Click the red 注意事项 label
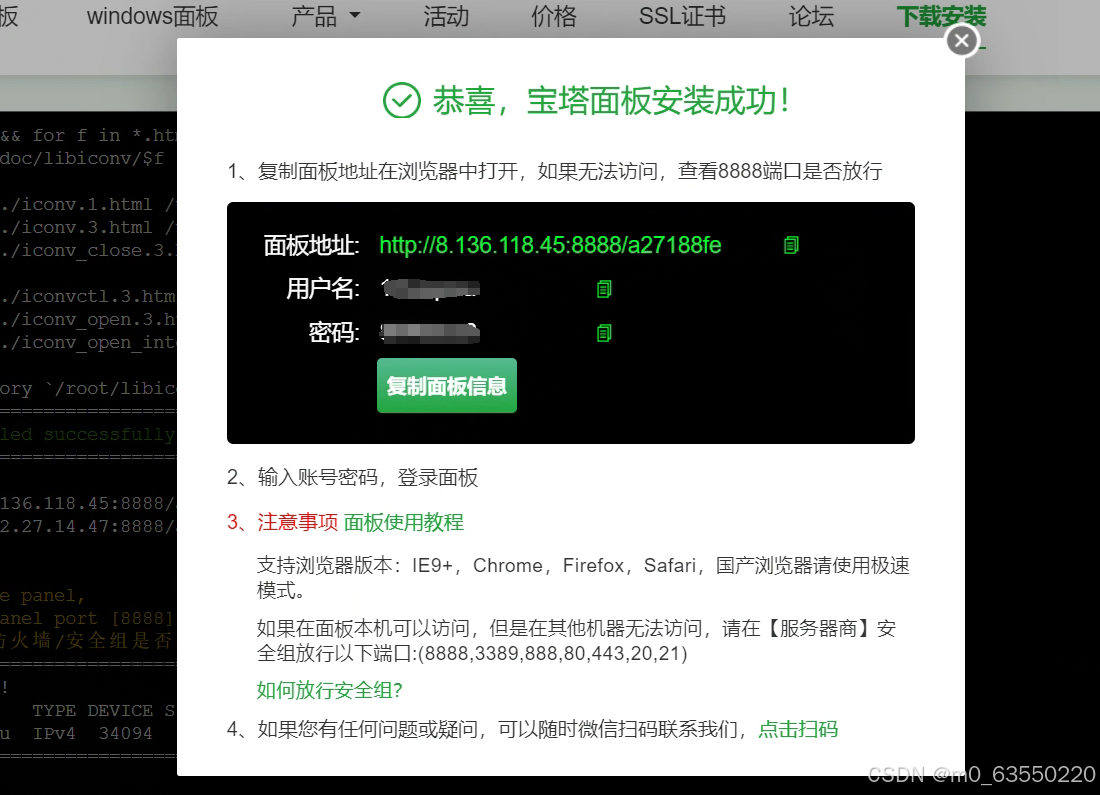The image size is (1100, 795). (x=298, y=522)
